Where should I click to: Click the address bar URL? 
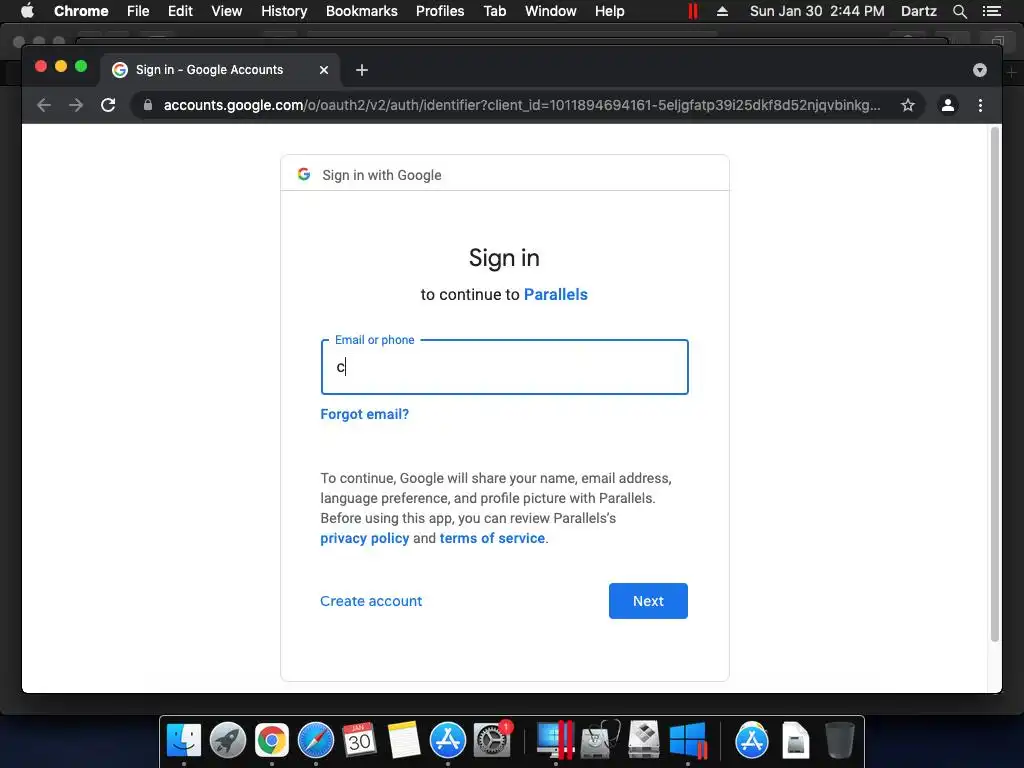tap(522, 105)
